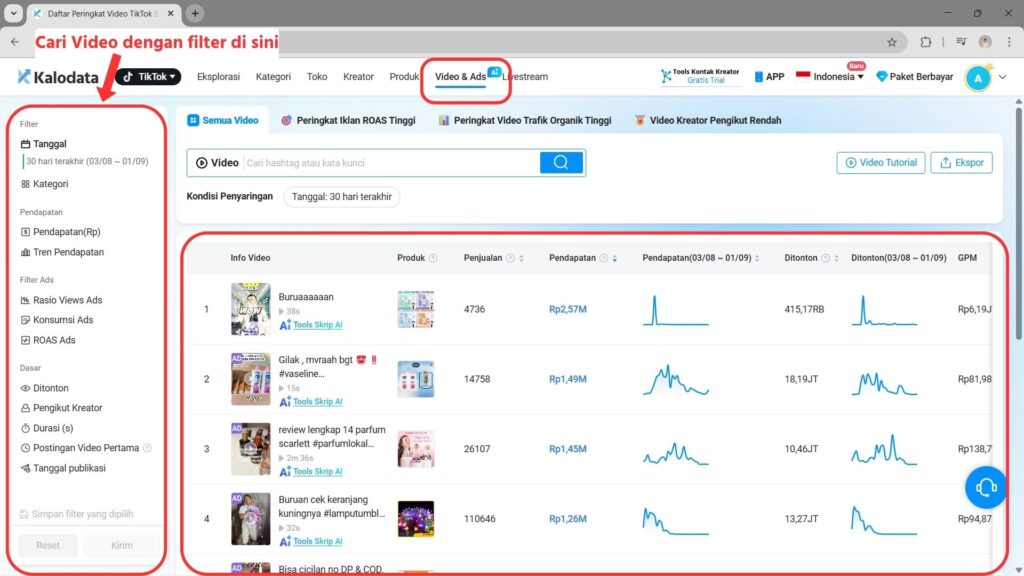
Task: Open the Kreator menu
Action: coord(358,76)
